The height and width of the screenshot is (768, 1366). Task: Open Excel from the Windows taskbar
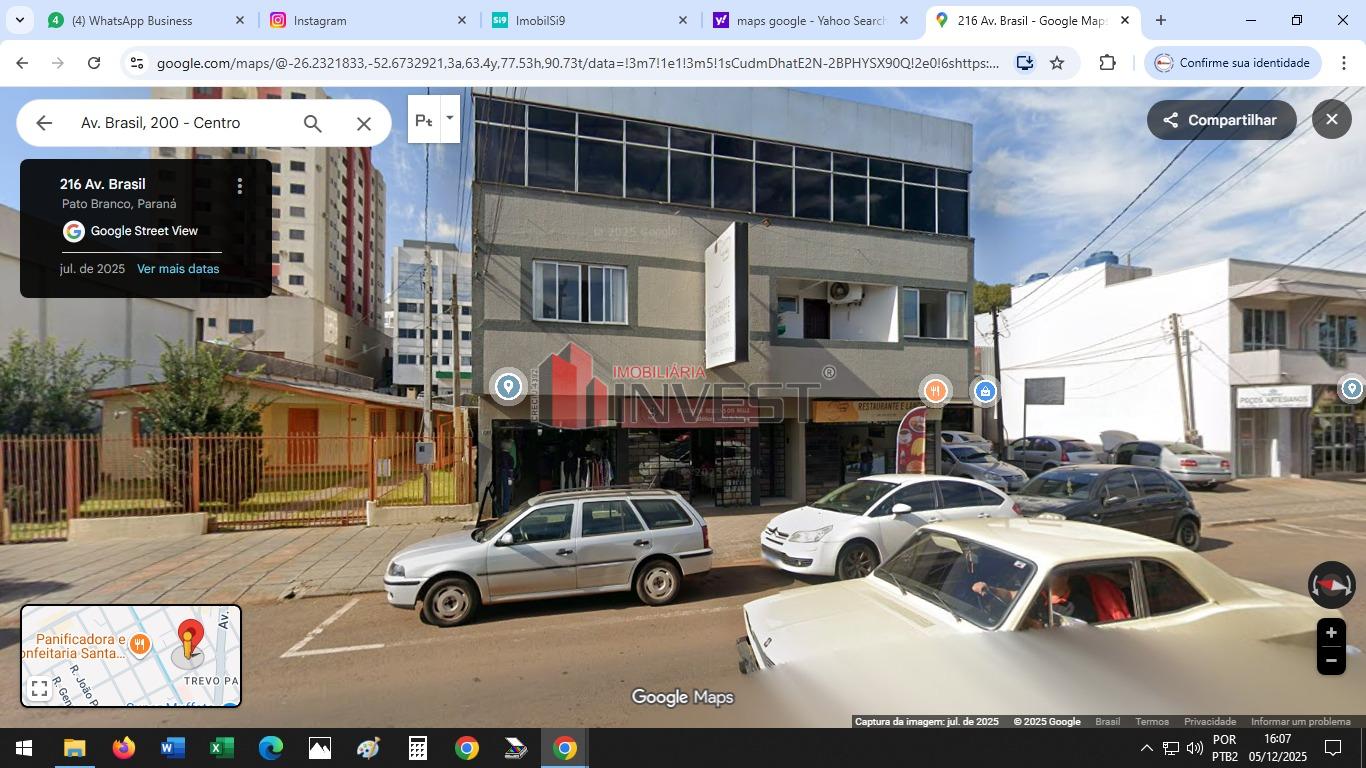pos(221,748)
